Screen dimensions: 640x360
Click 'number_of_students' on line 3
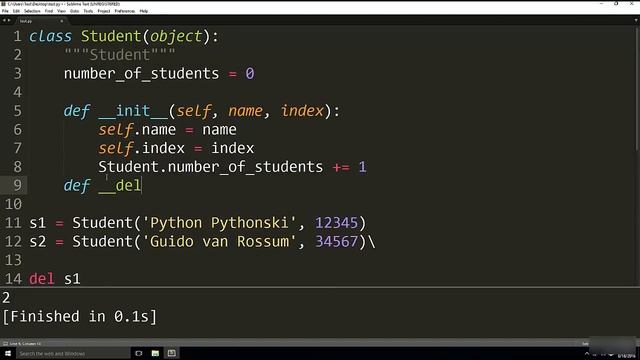coord(142,74)
